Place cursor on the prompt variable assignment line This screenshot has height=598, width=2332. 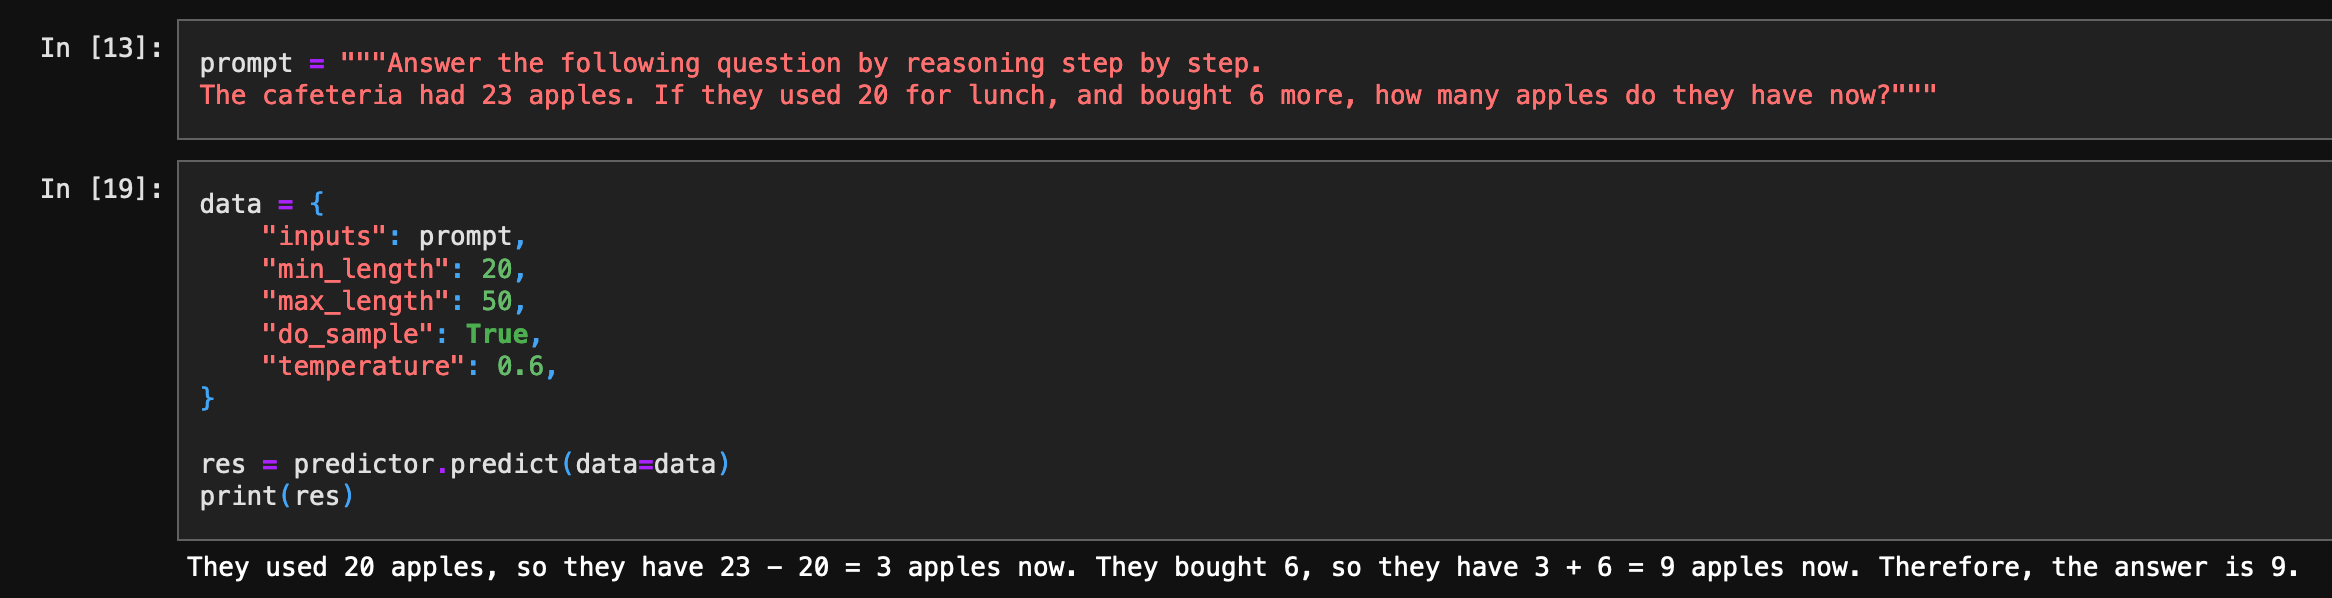[730, 63]
